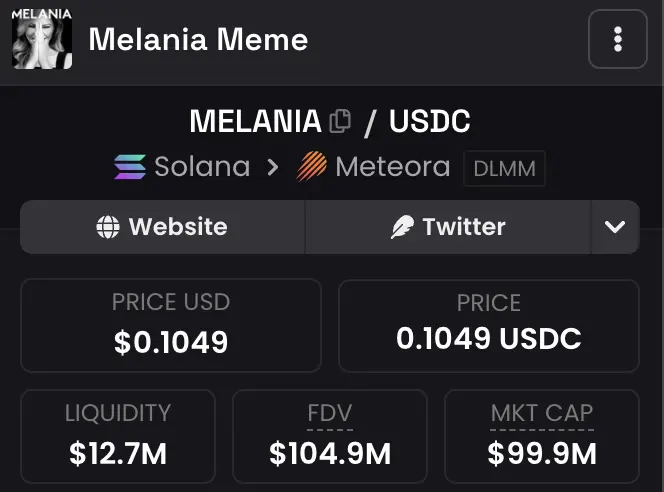Click the Melania Meme title text
Screen dimensions: 664x492
tap(198, 40)
